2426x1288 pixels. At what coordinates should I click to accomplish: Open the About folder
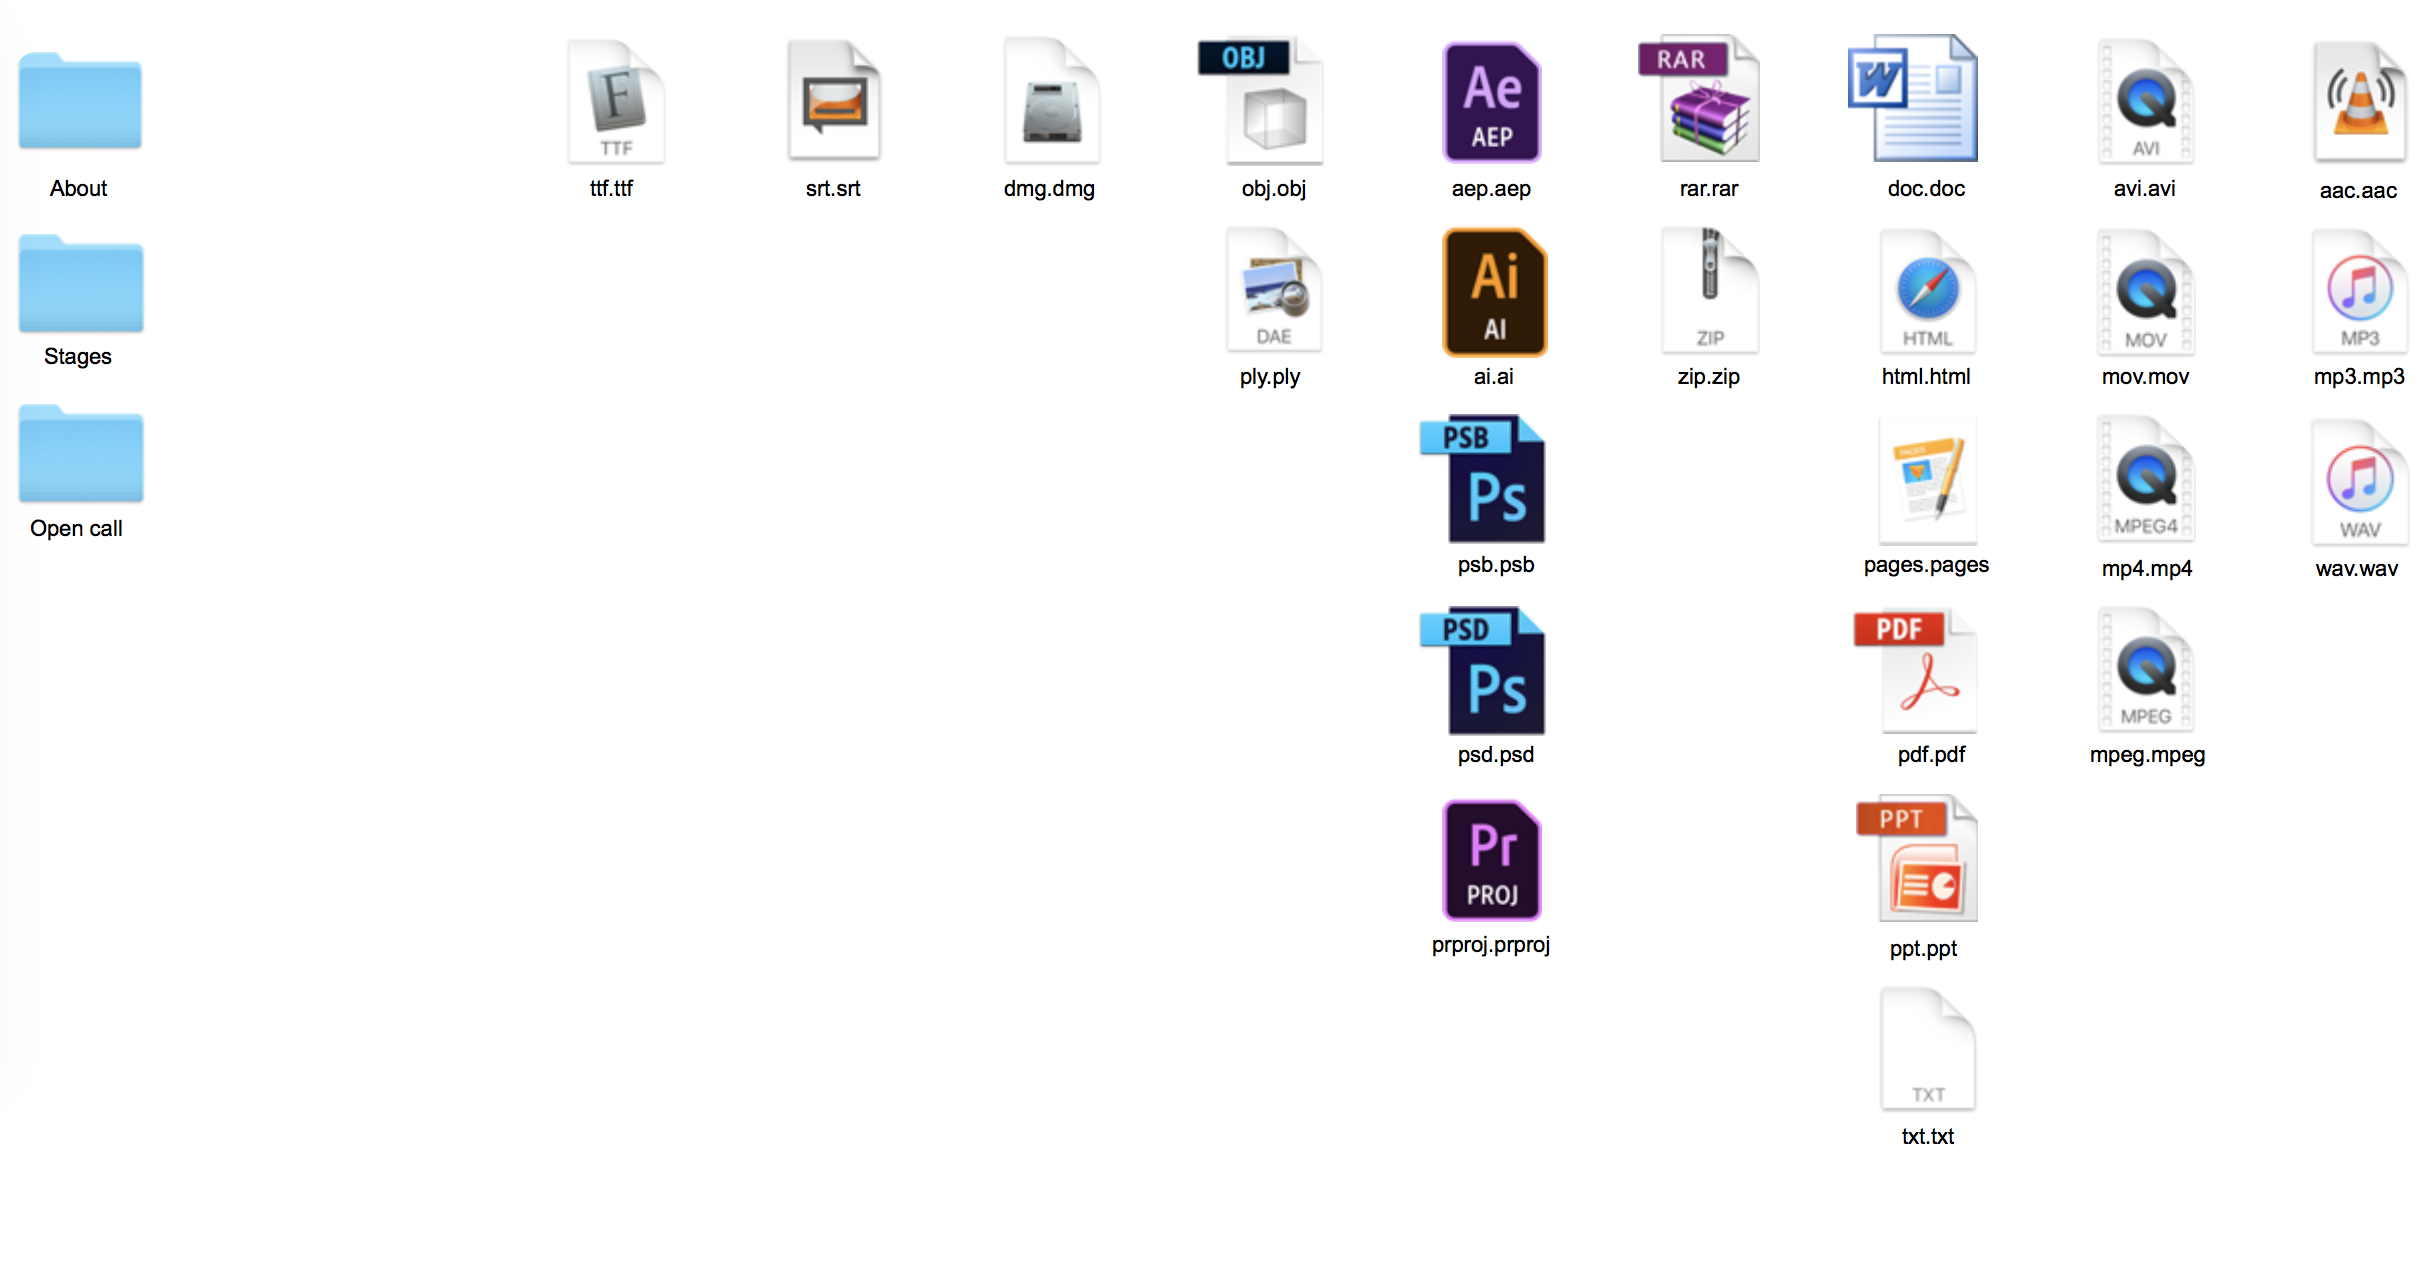pos(80,100)
